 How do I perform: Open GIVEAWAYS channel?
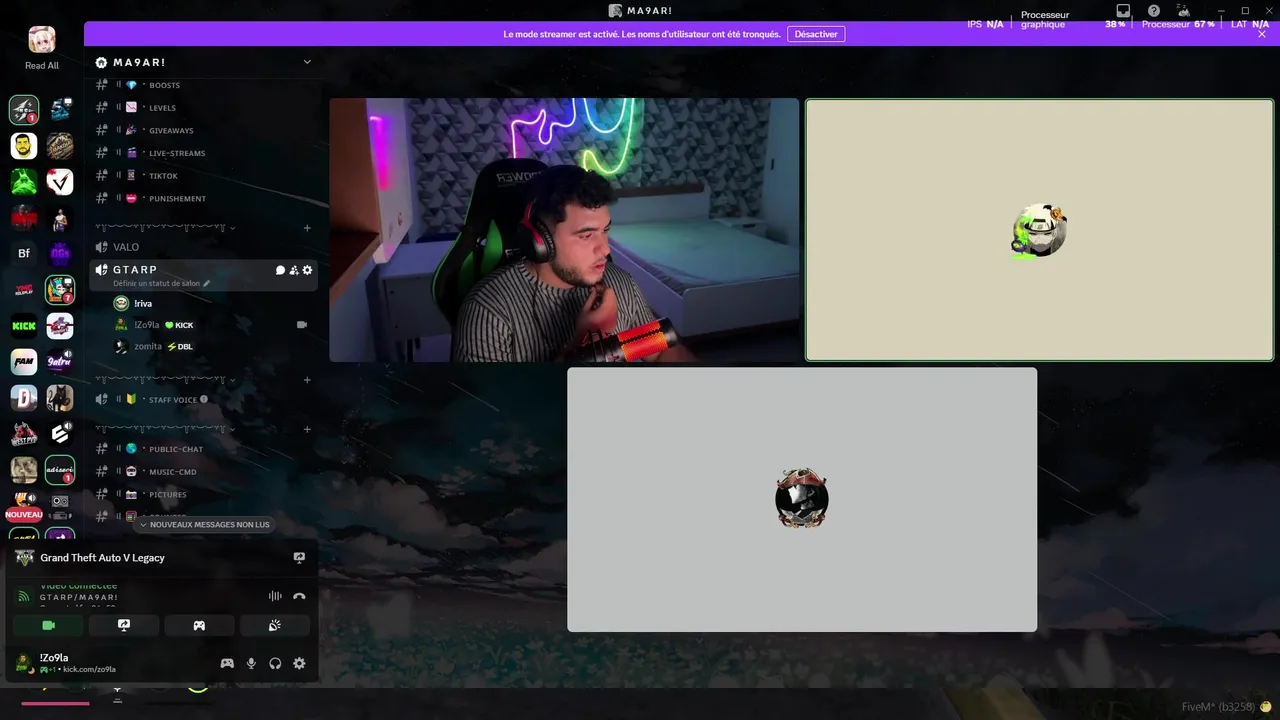pos(204,130)
